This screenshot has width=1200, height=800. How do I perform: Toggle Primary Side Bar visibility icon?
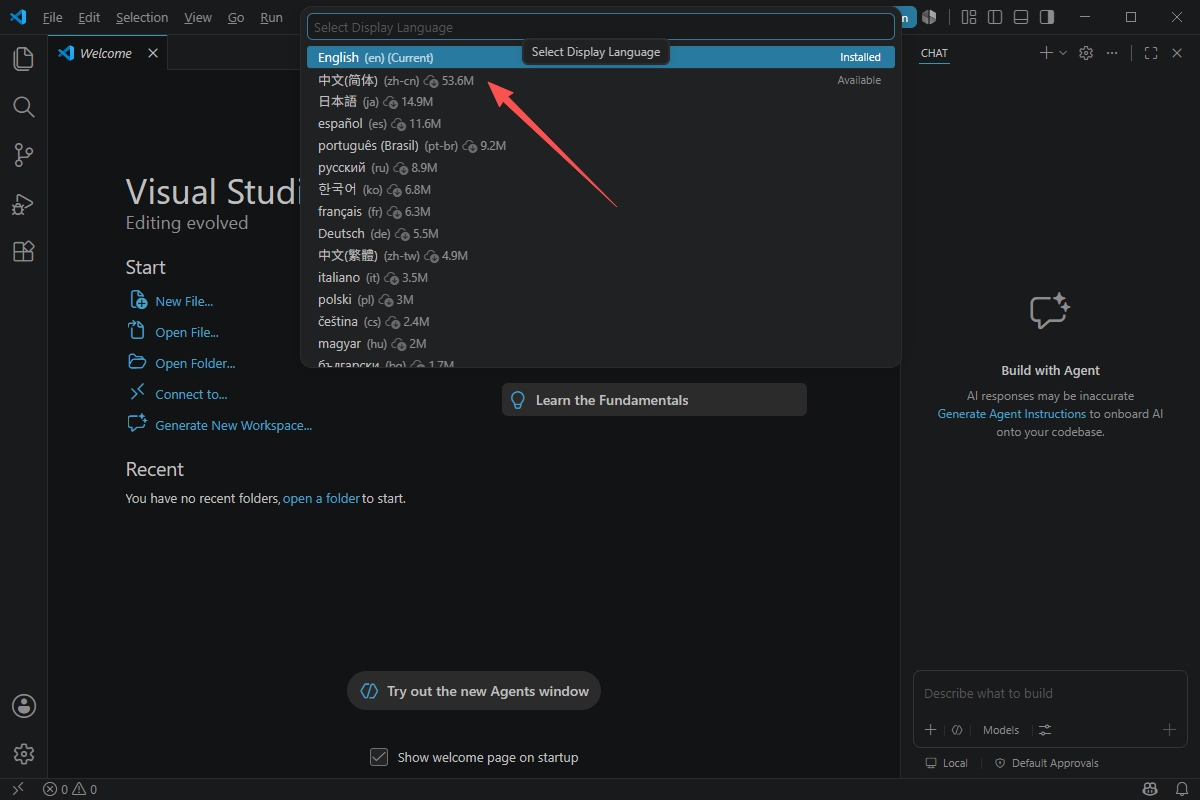click(995, 17)
